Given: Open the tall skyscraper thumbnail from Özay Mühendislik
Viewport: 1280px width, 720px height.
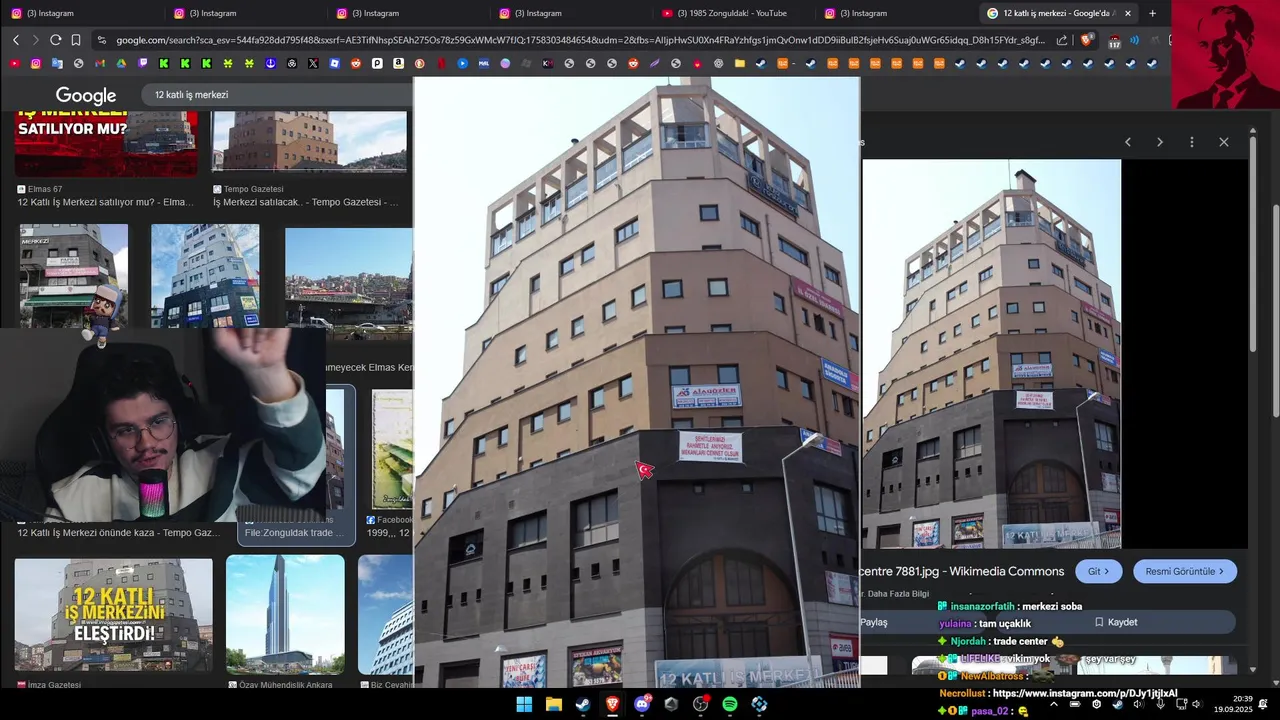Looking at the screenshot, I should (x=285, y=614).
